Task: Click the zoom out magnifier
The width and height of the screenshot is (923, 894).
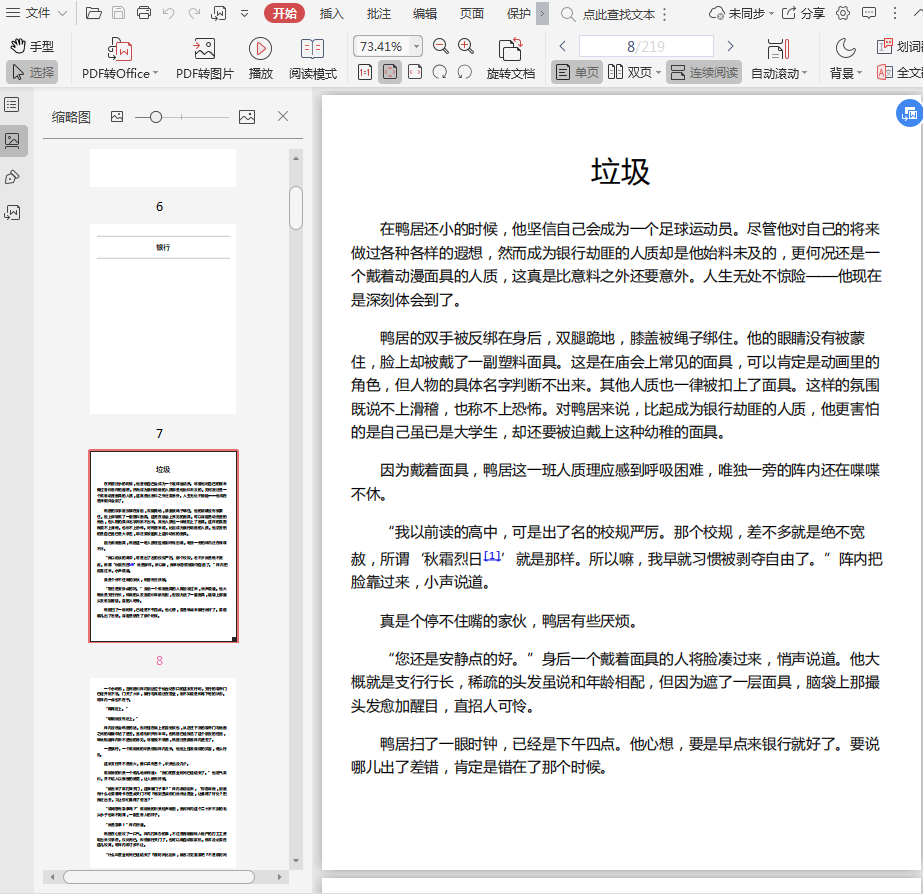Action: tap(440, 46)
